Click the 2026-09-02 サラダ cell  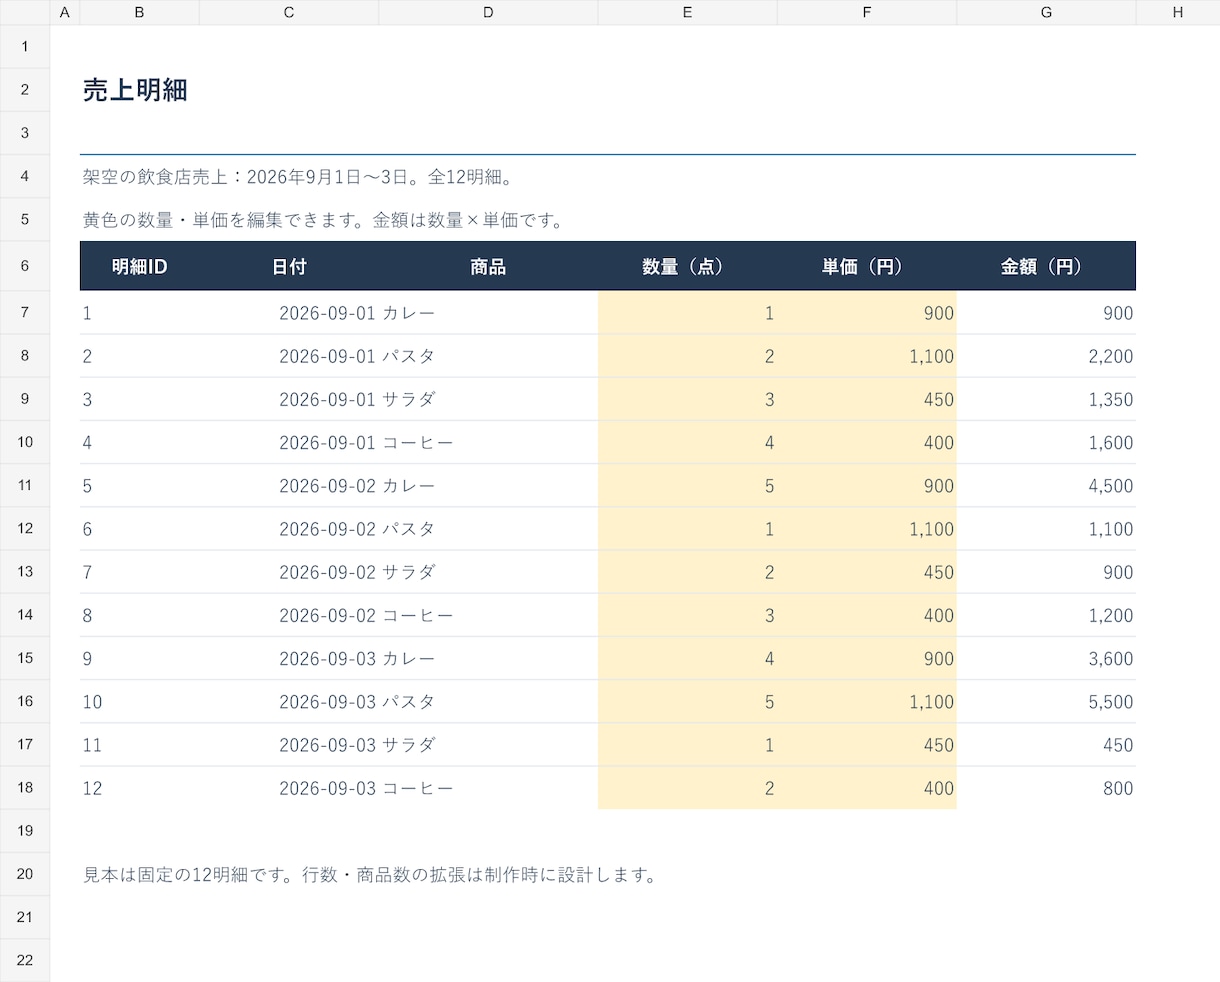(357, 572)
